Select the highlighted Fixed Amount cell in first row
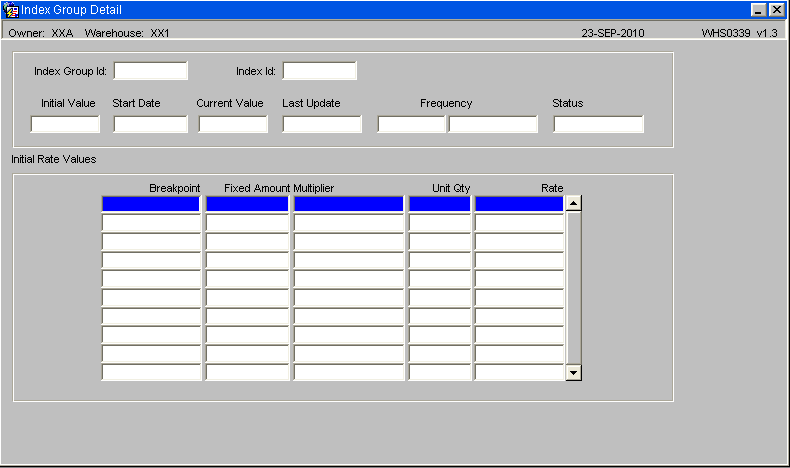The width and height of the screenshot is (790, 468). point(247,204)
